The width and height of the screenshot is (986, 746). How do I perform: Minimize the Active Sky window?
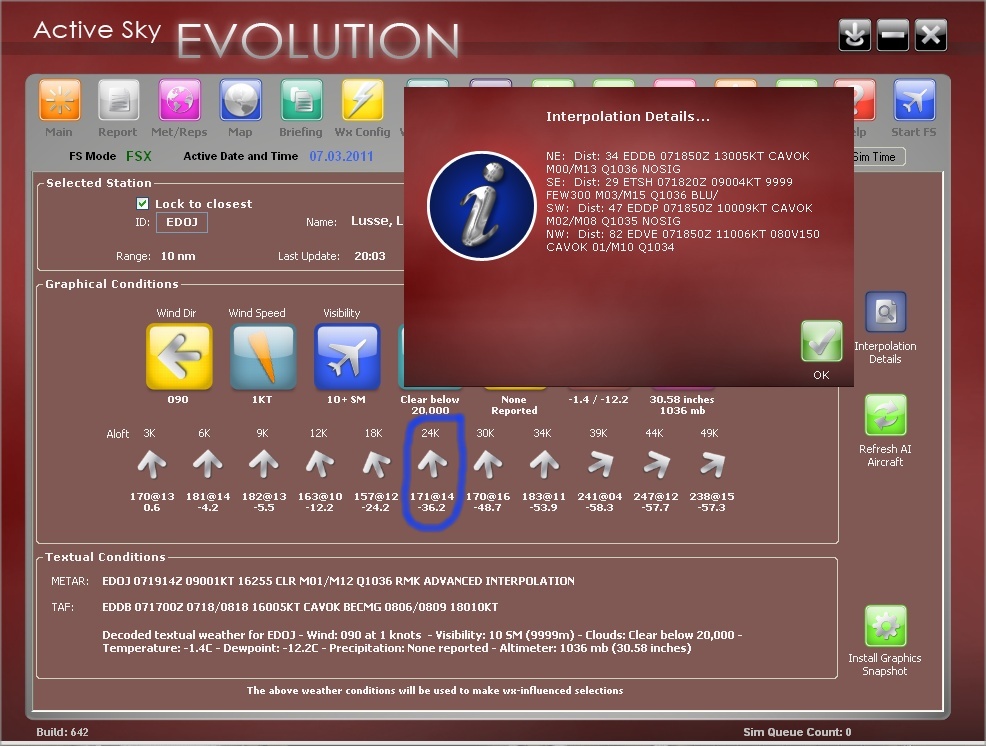tap(893, 35)
